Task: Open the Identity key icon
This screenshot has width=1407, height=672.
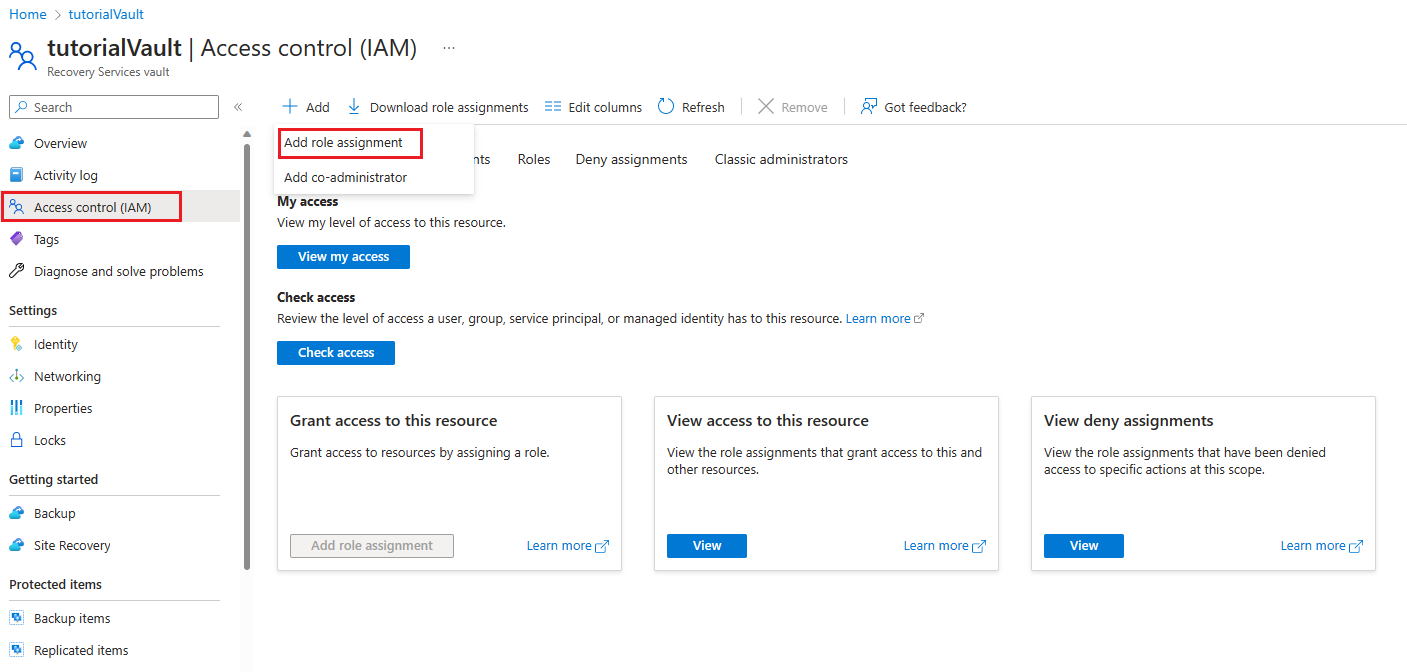Action: [16, 344]
